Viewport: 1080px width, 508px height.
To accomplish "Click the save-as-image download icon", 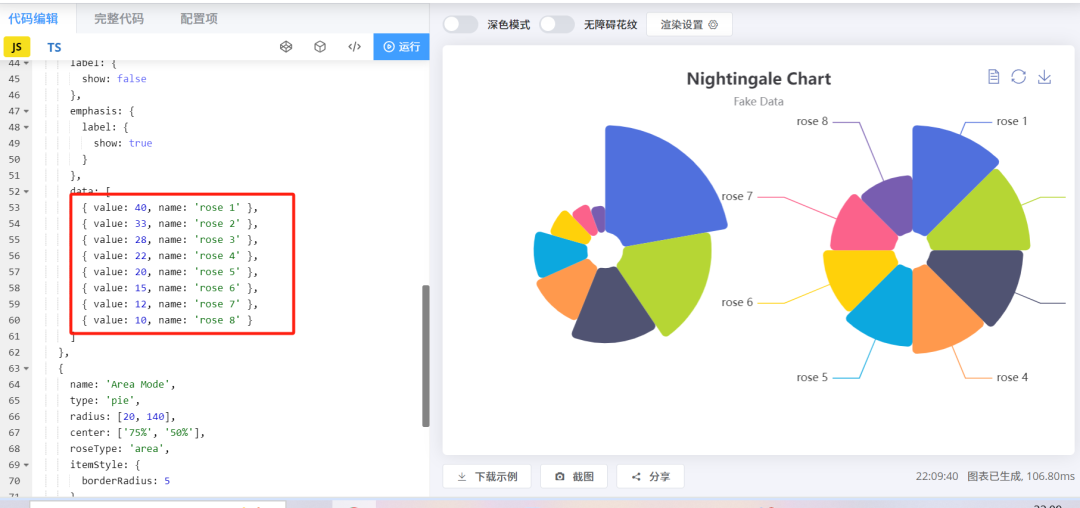I will pos(1044,76).
